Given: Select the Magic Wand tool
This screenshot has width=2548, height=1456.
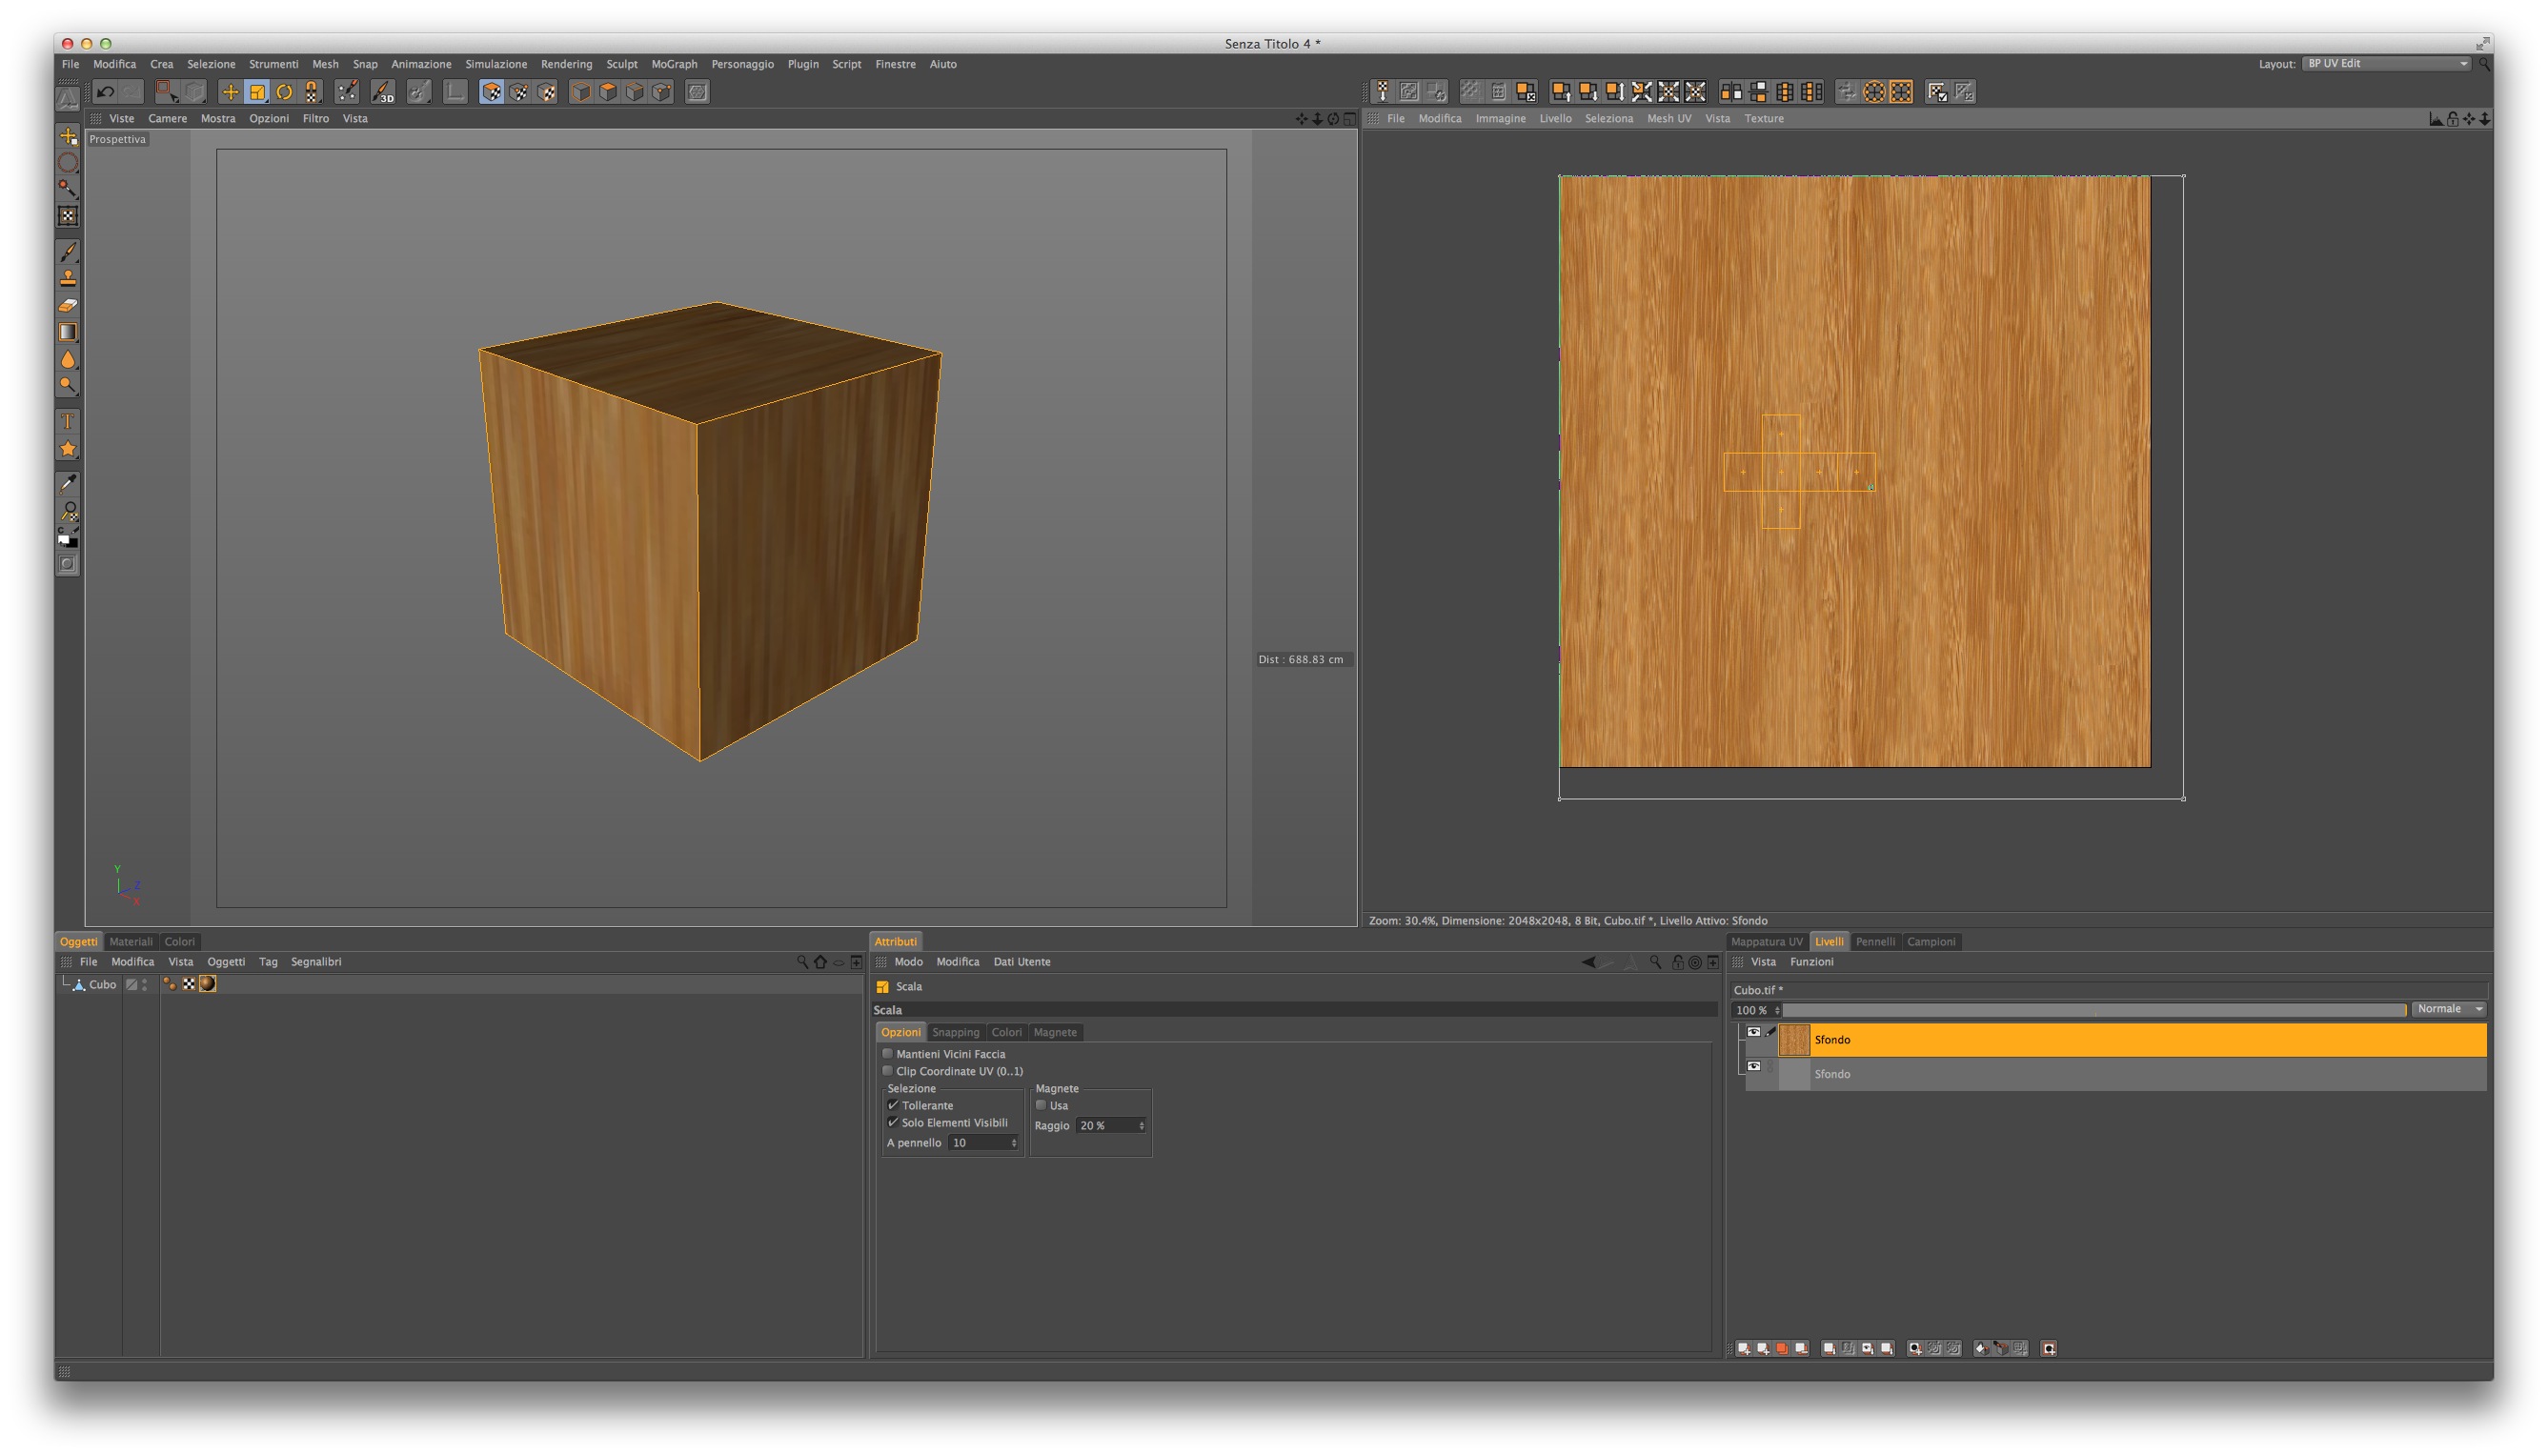Looking at the screenshot, I should click(68, 188).
